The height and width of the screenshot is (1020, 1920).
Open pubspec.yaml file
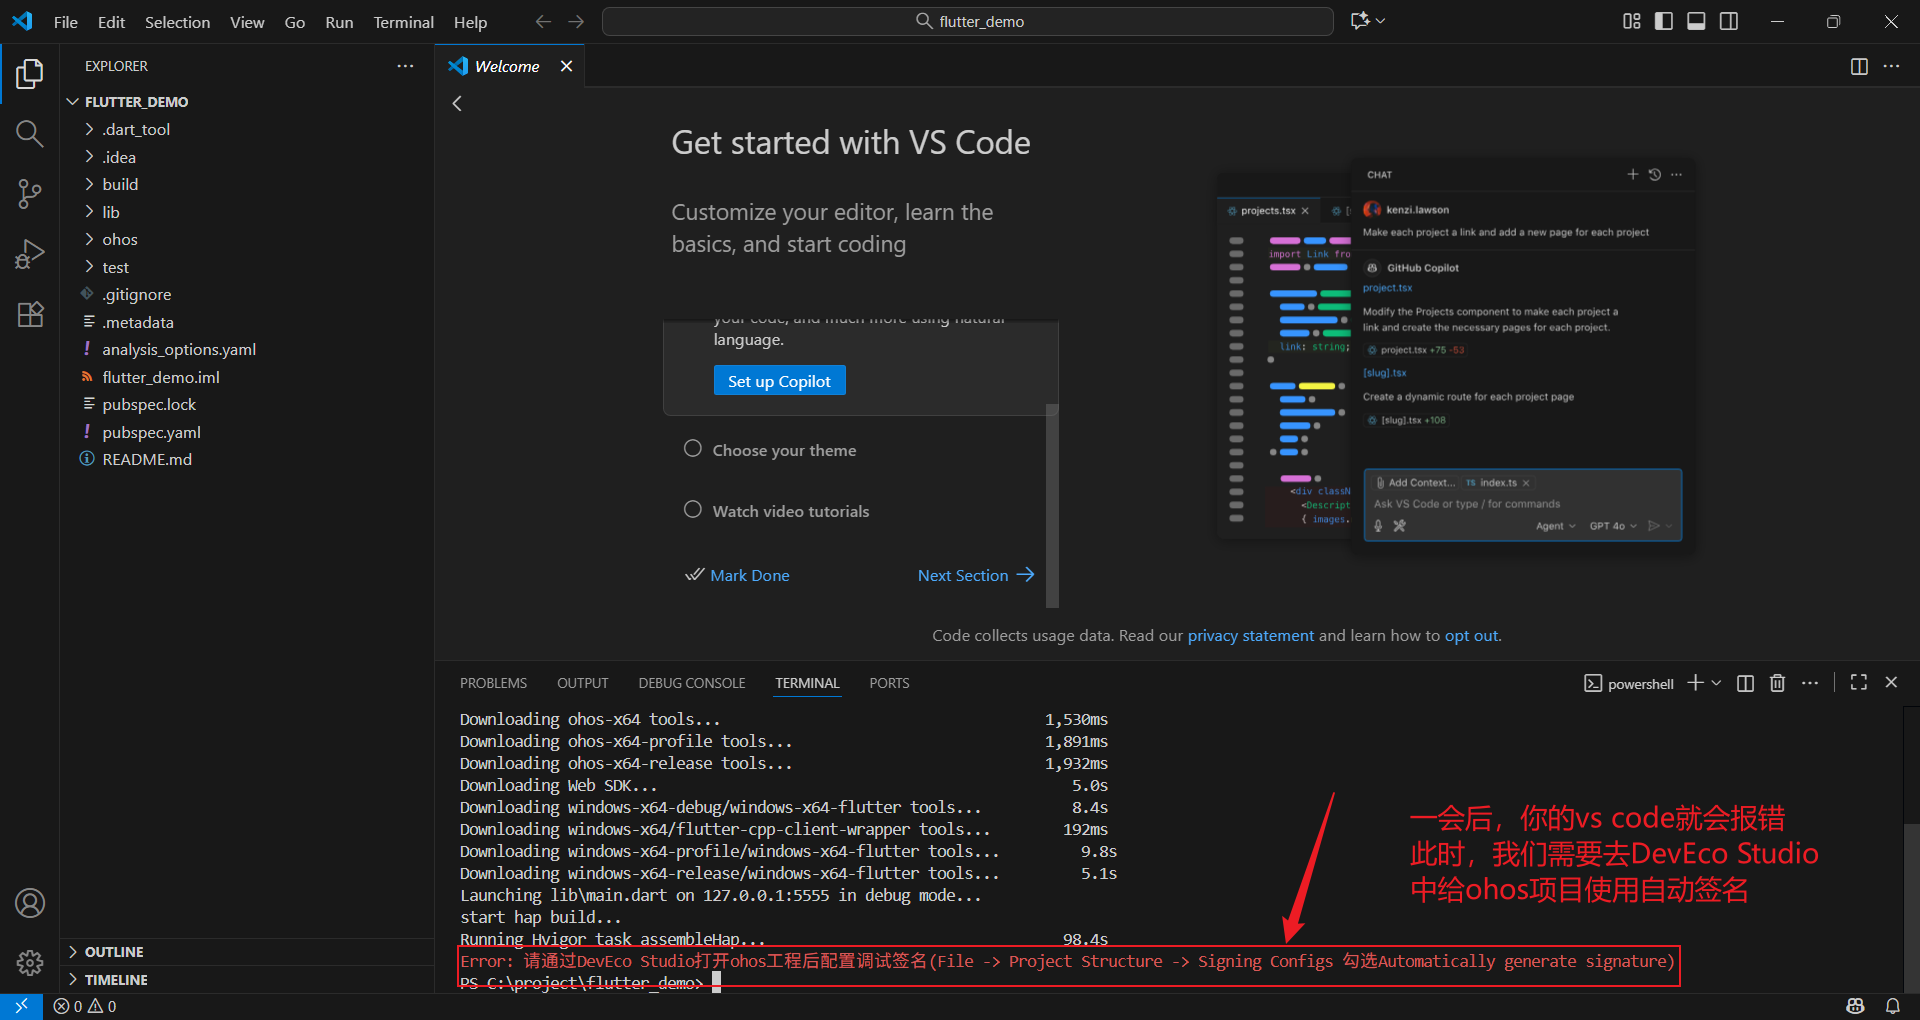[x=247, y=432]
